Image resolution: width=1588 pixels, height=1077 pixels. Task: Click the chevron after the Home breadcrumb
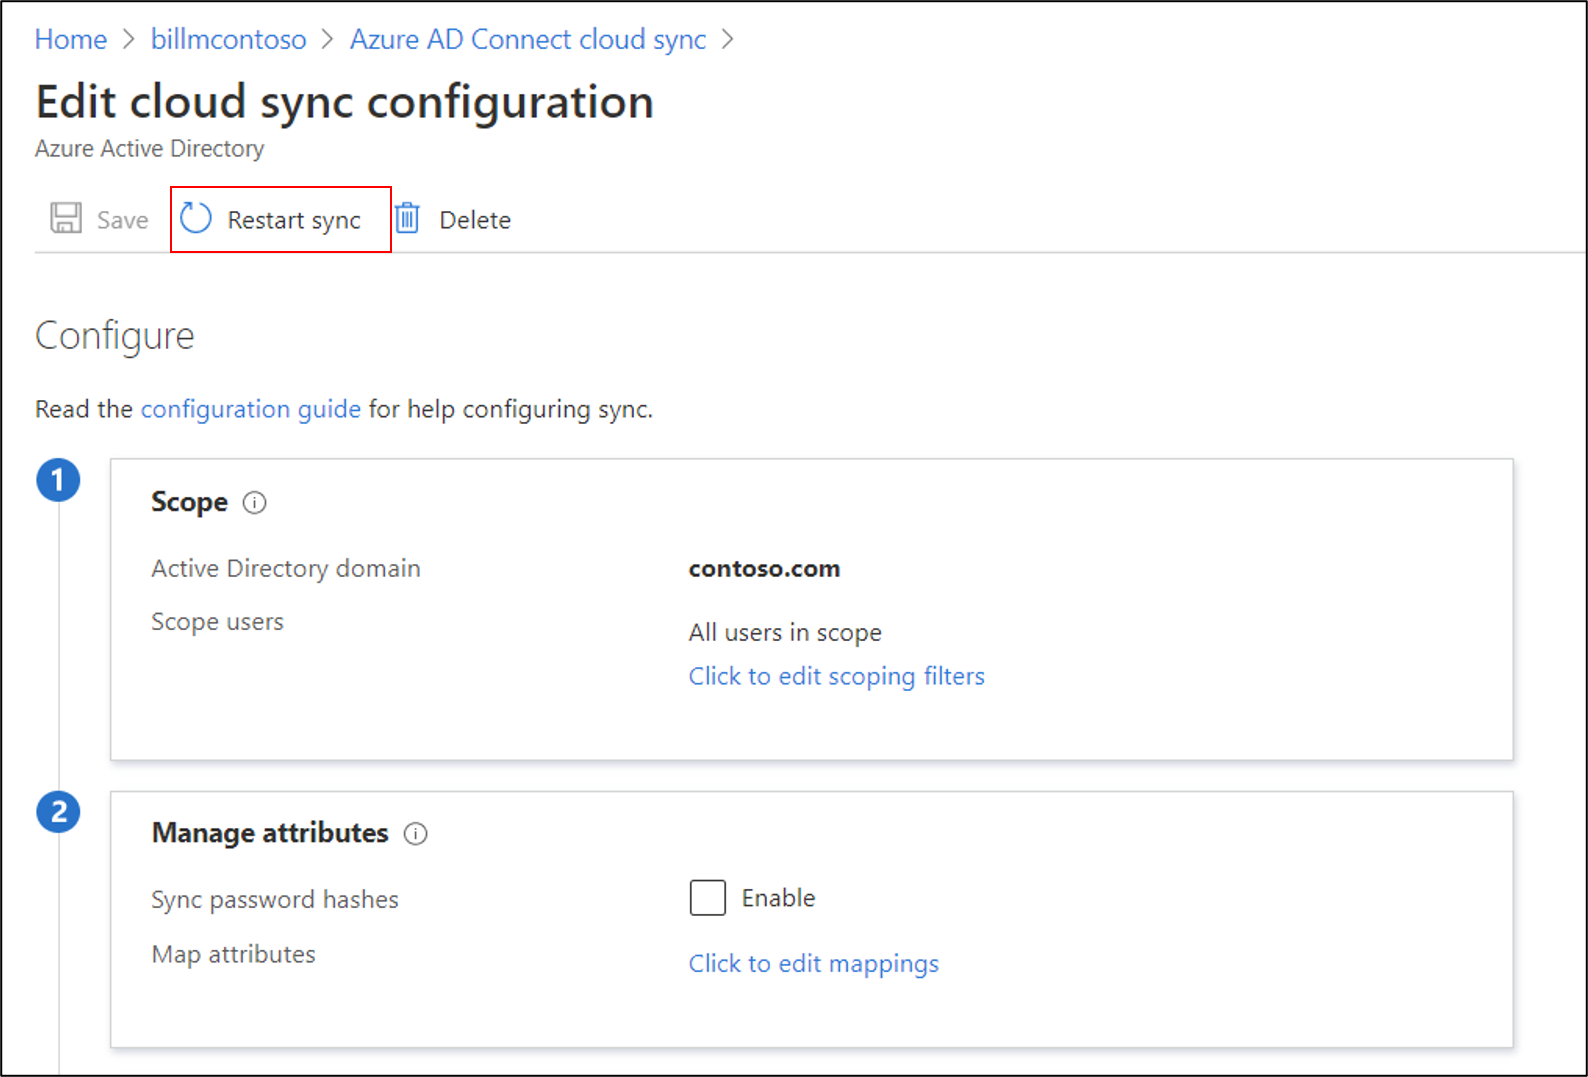[x=129, y=39]
